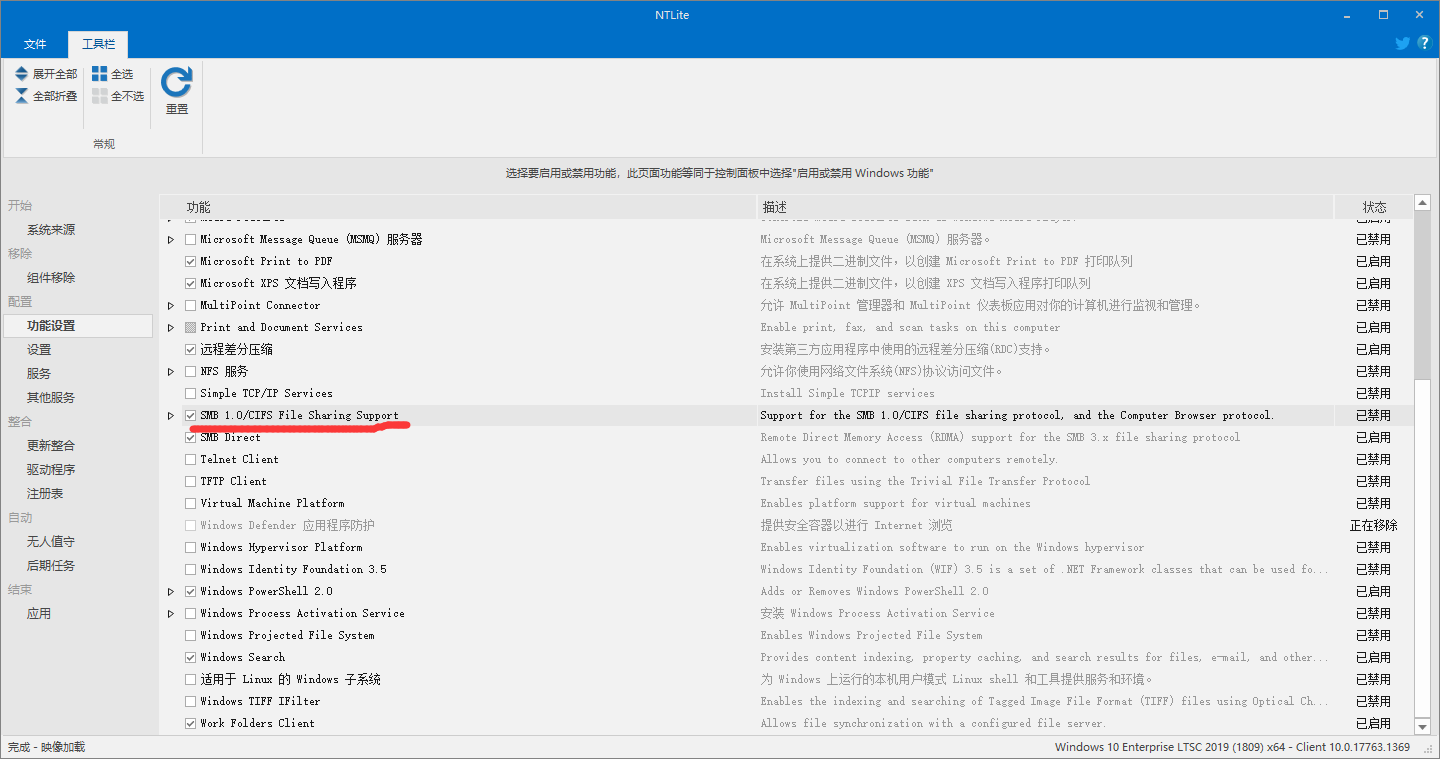Uncheck Windows Search checkbox

[x=191, y=658]
